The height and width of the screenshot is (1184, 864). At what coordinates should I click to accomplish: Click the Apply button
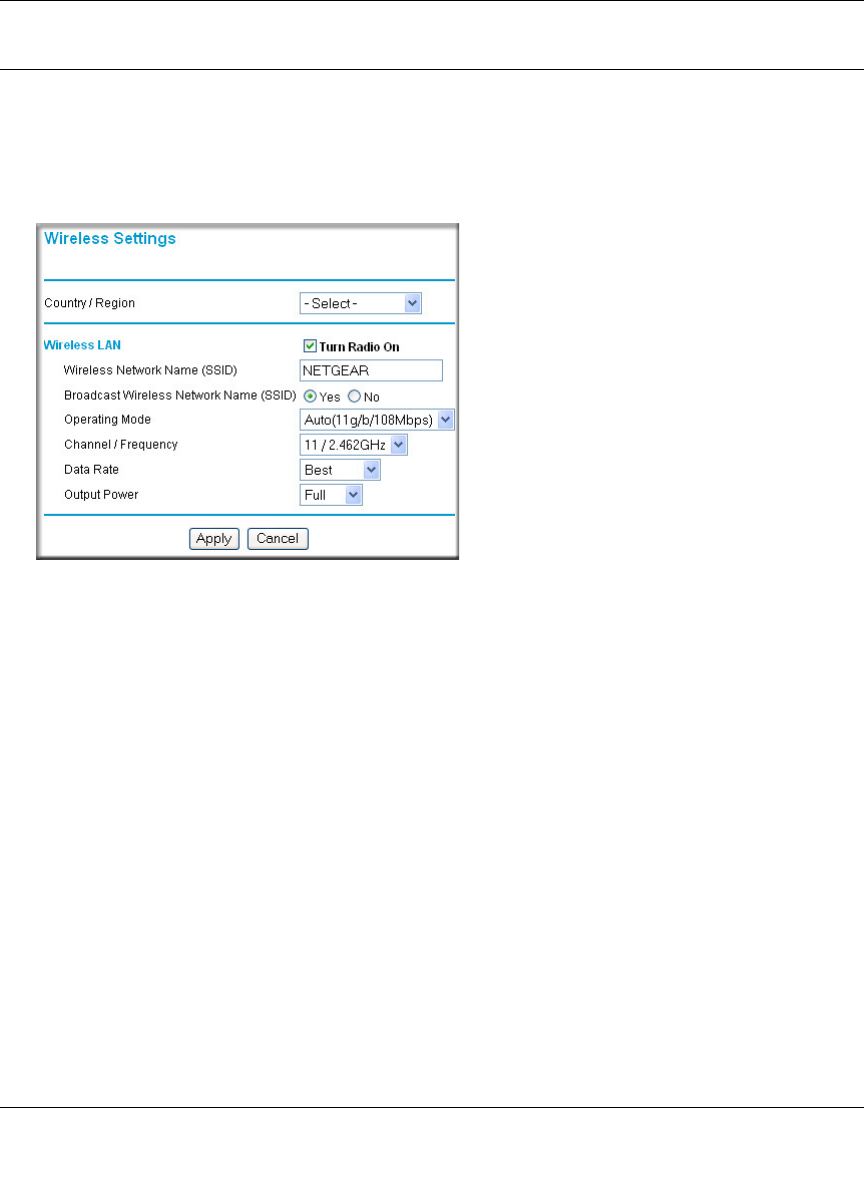pos(214,538)
